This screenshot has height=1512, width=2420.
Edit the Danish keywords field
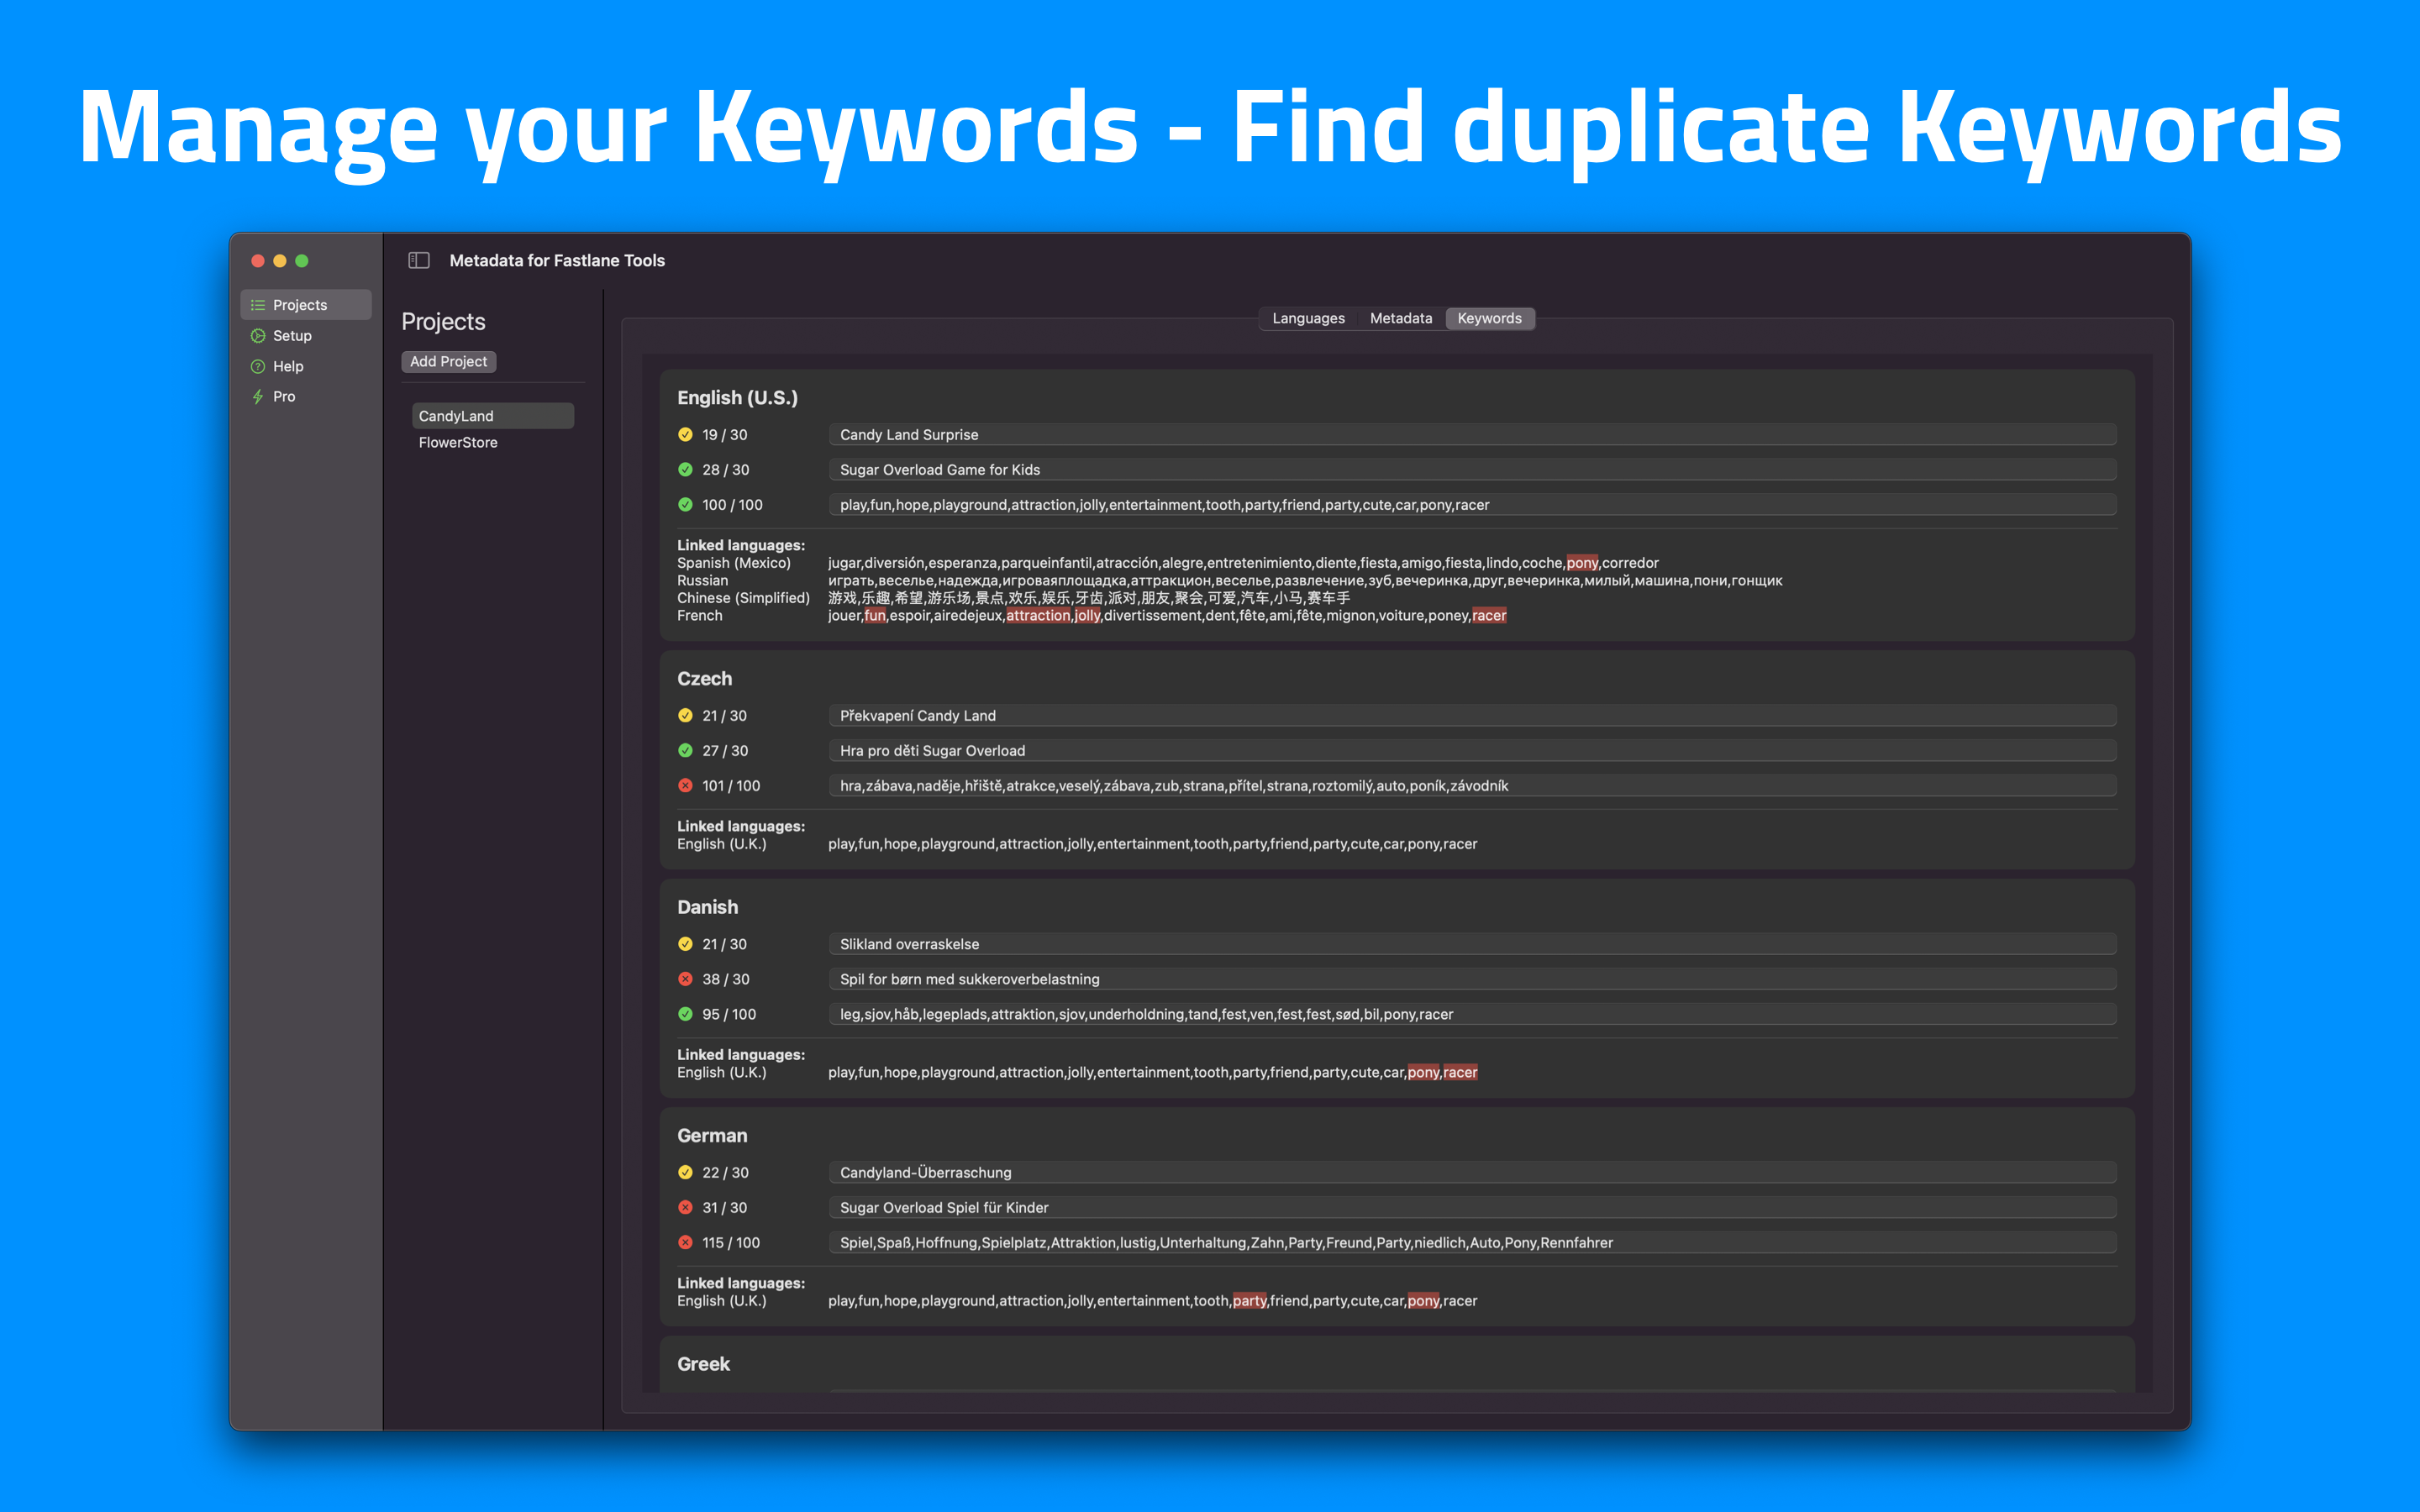coord(1472,1014)
